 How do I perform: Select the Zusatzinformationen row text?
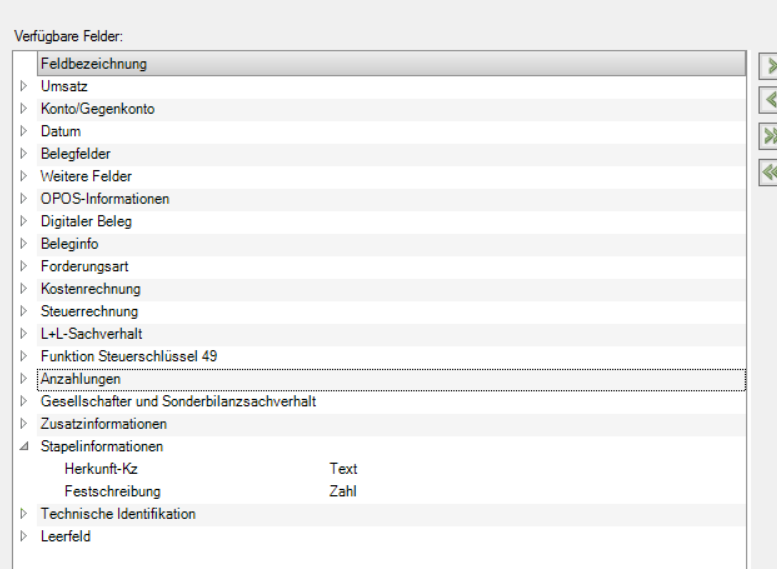104,424
